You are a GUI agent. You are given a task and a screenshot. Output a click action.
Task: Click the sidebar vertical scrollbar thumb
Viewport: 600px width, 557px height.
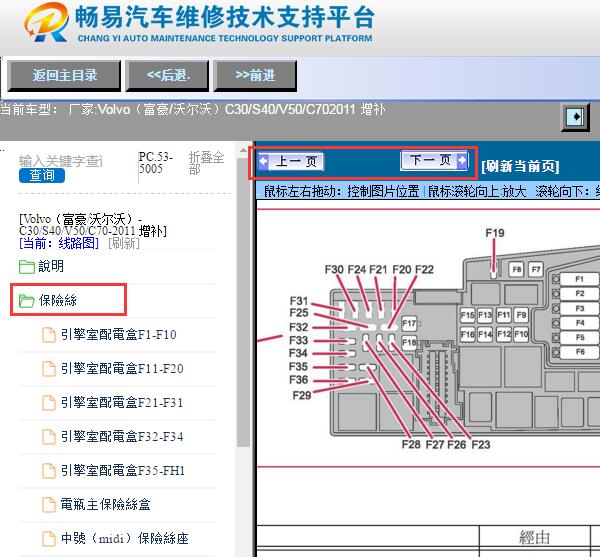[243, 302]
